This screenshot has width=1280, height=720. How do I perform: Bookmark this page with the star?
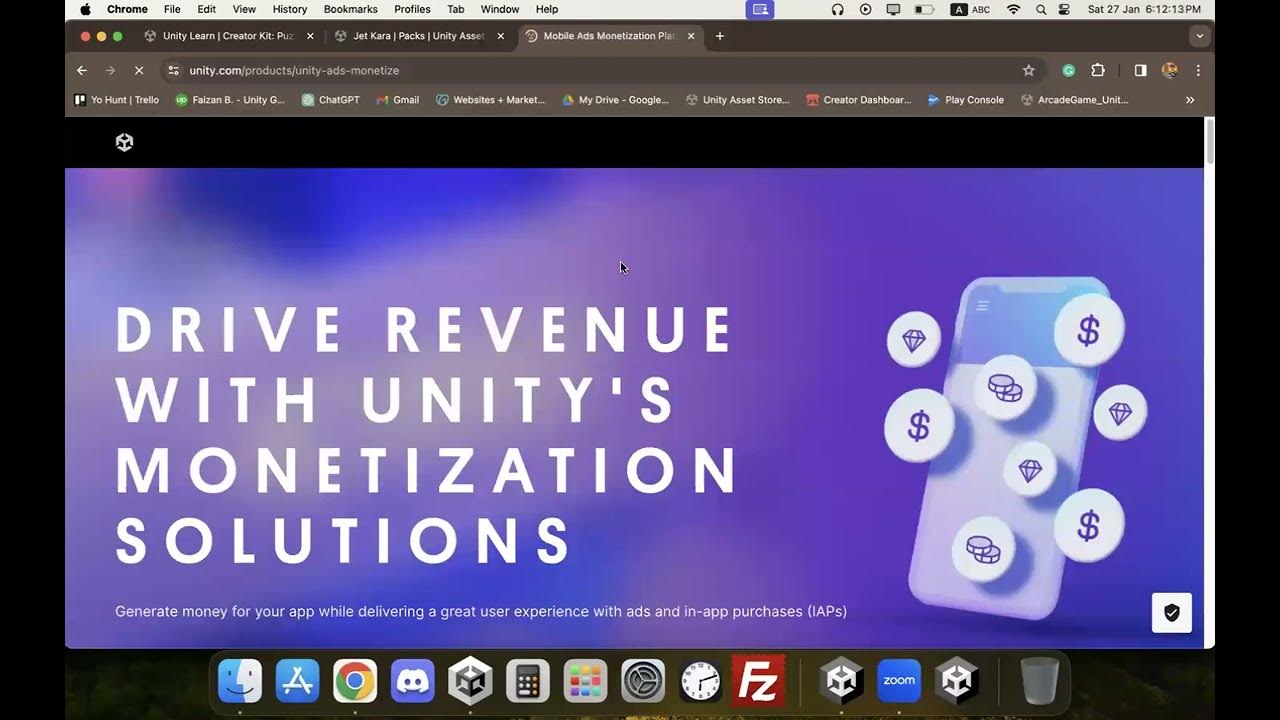[x=1028, y=70]
